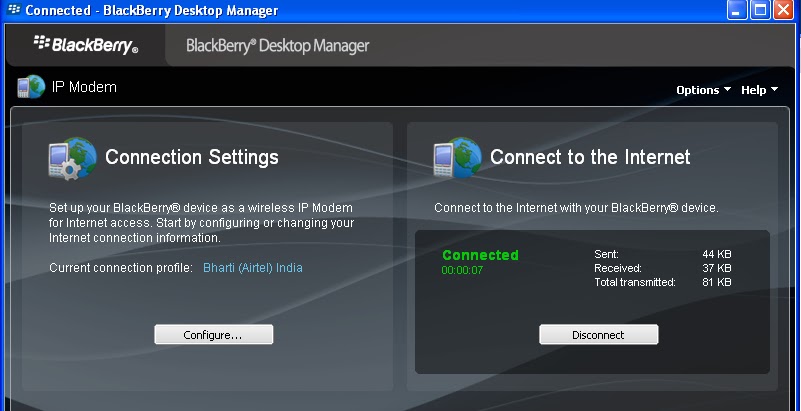The image size is (801, 411).
Task: Click the Total transmitted: label
Action: 635,282
